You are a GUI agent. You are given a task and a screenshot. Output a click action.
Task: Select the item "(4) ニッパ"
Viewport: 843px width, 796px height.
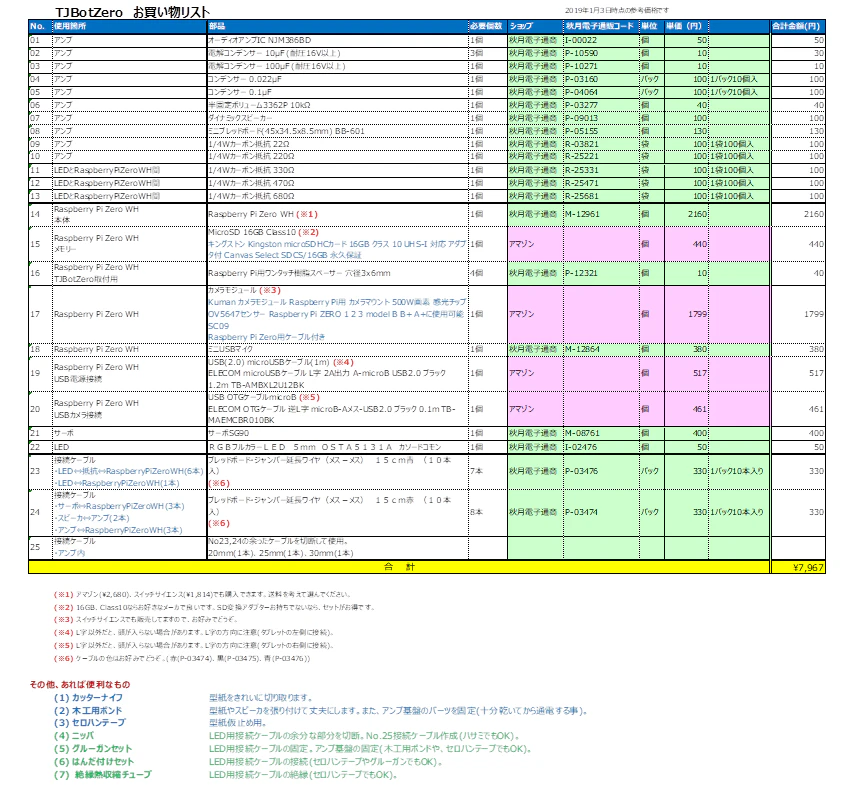point(74,736)
